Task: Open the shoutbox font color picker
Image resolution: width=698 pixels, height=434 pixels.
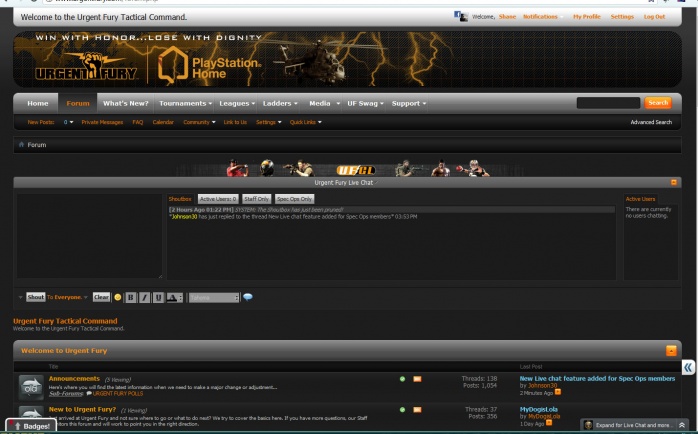Action: (x=173, y=297)
